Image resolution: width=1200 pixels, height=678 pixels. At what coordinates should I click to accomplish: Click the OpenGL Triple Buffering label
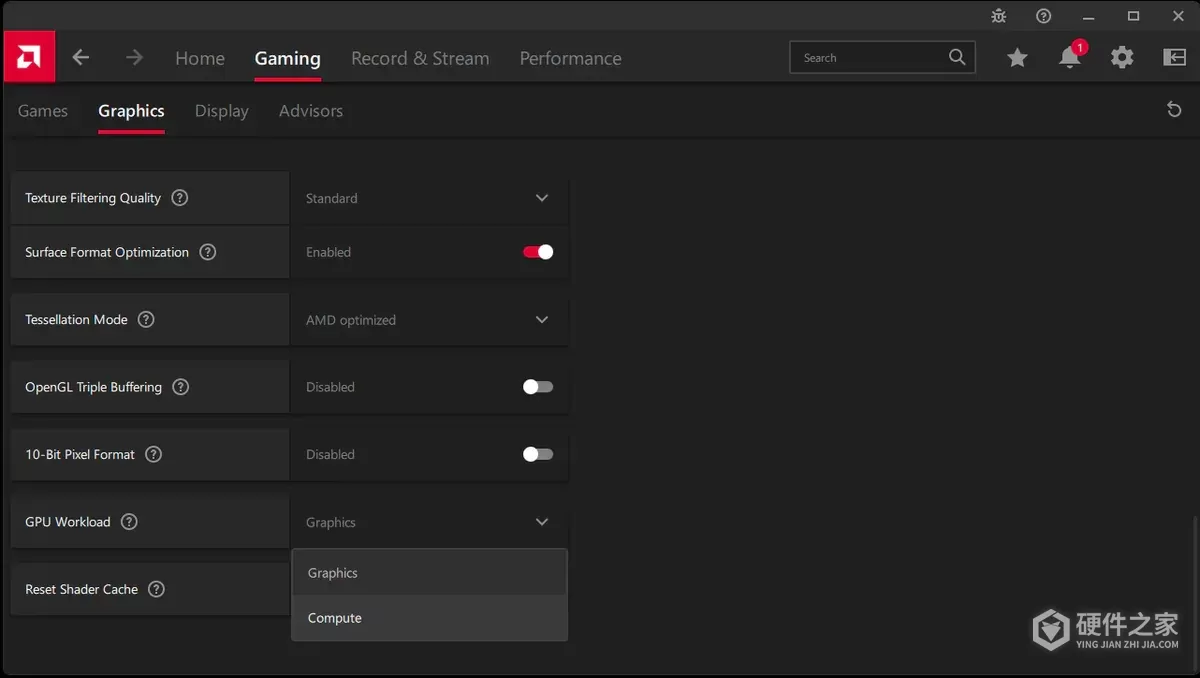[93, 387]
